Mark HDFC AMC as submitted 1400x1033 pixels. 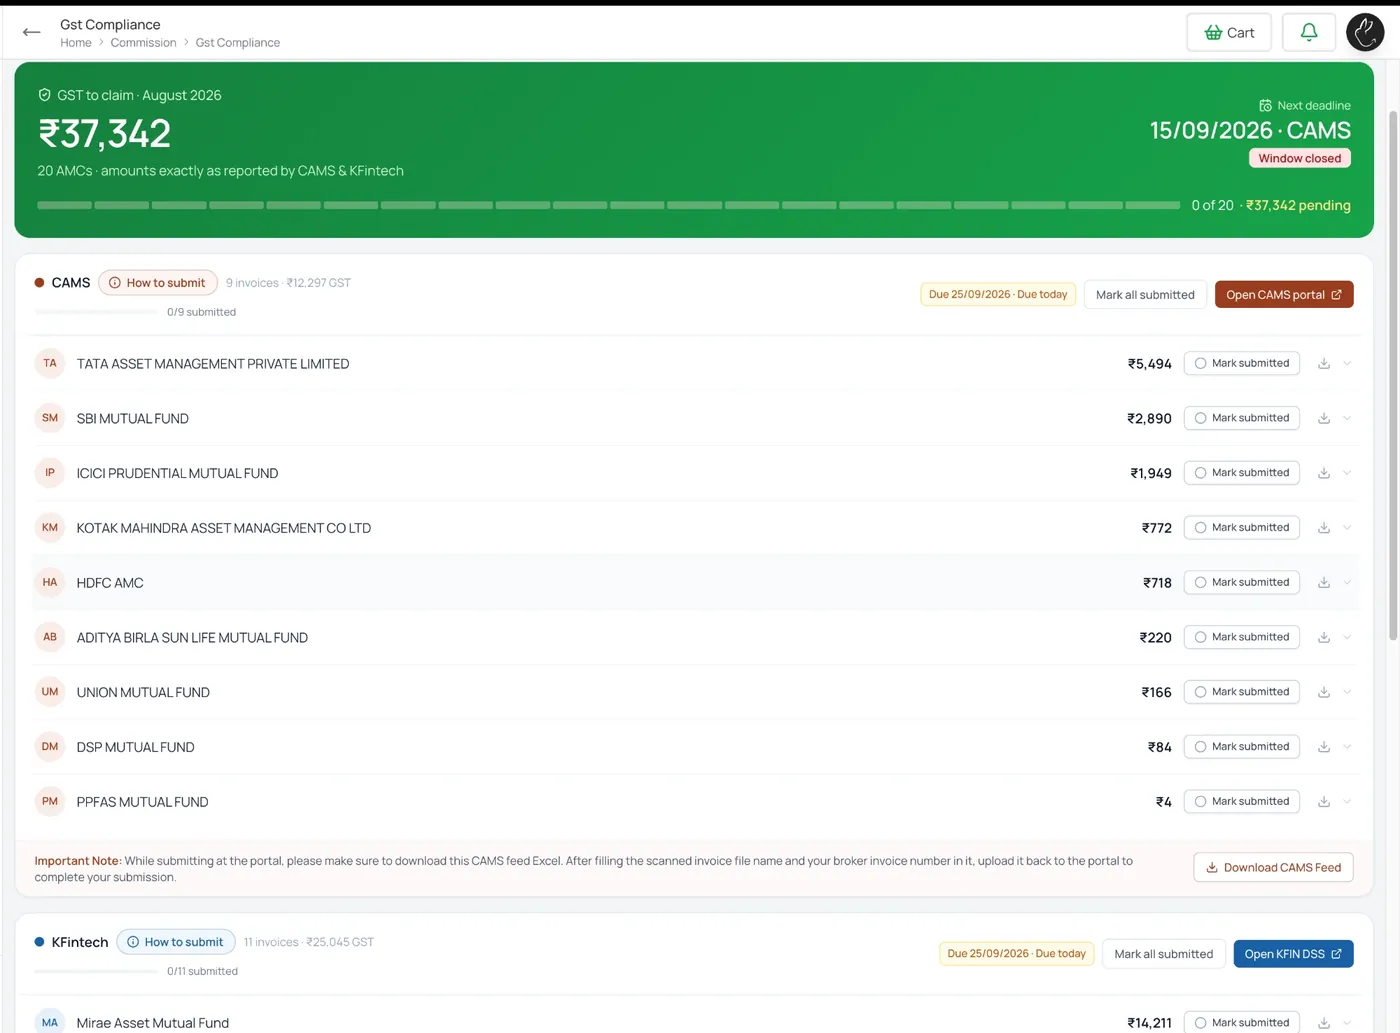[x=1241, y=582]
